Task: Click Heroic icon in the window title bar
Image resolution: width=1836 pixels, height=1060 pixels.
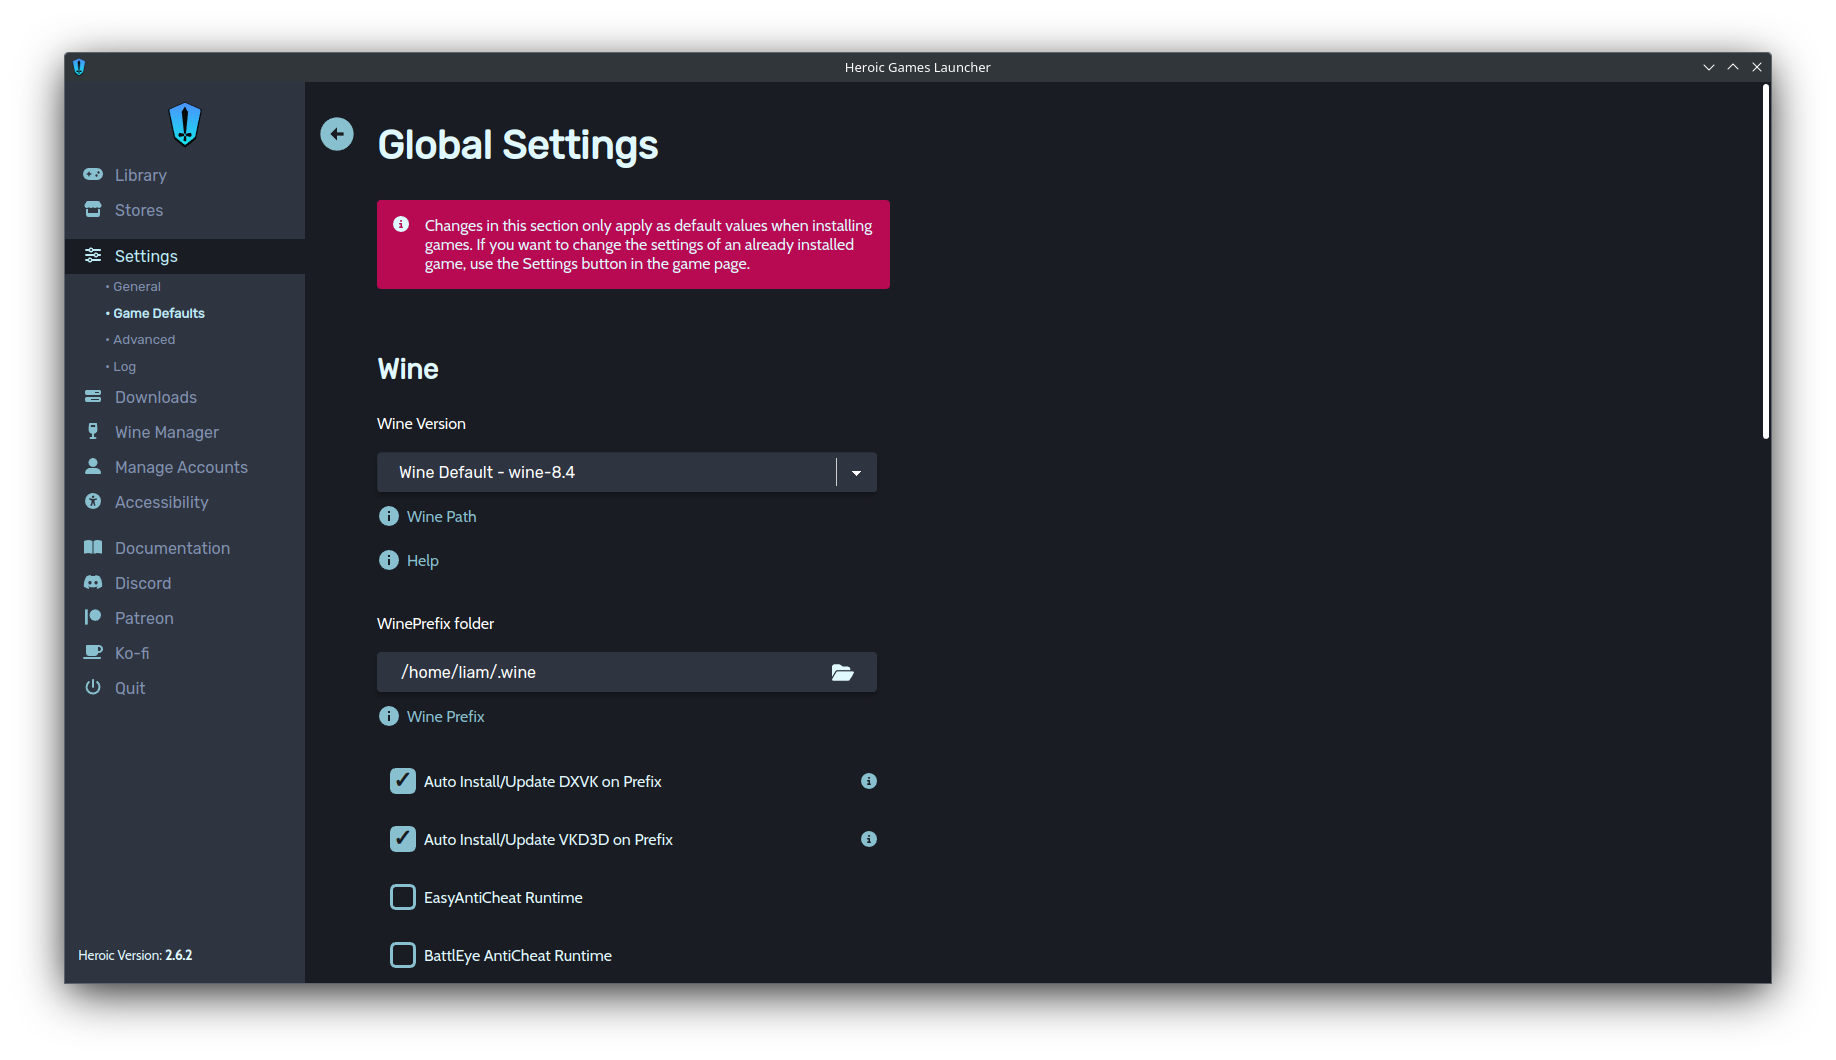Action: (79, 67)
